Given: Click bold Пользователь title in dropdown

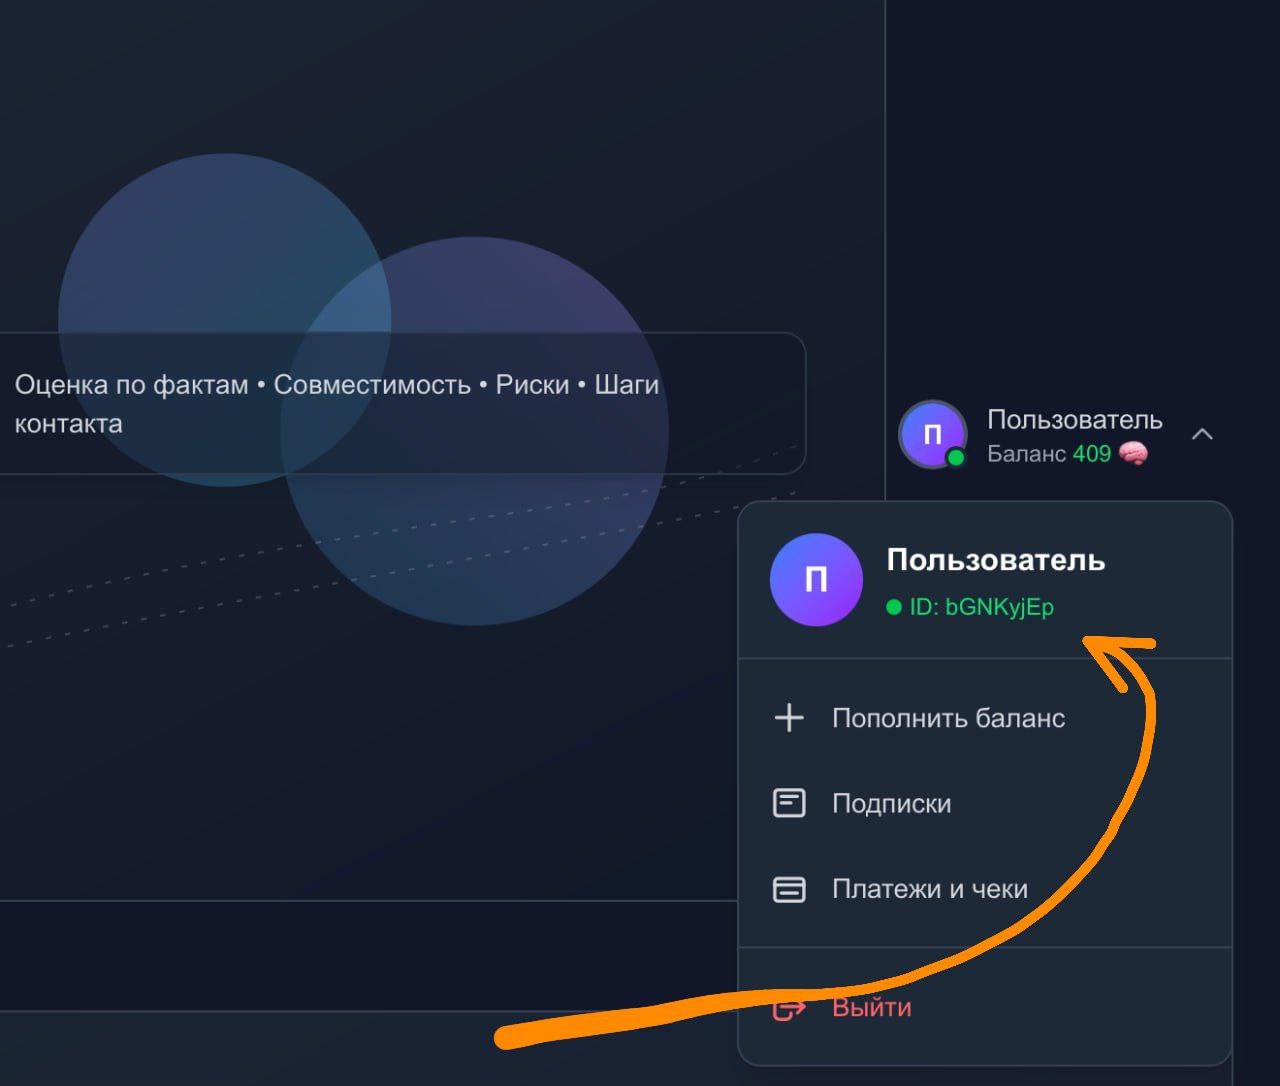Looking at the screenshot, I should tap(995, 560).
